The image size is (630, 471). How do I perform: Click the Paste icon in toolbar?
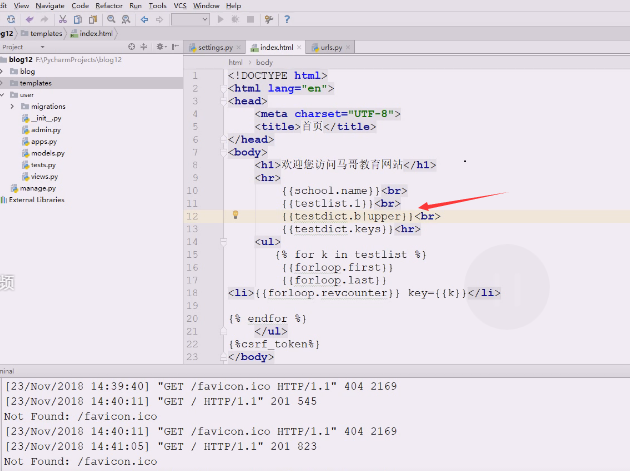point(93,19)
